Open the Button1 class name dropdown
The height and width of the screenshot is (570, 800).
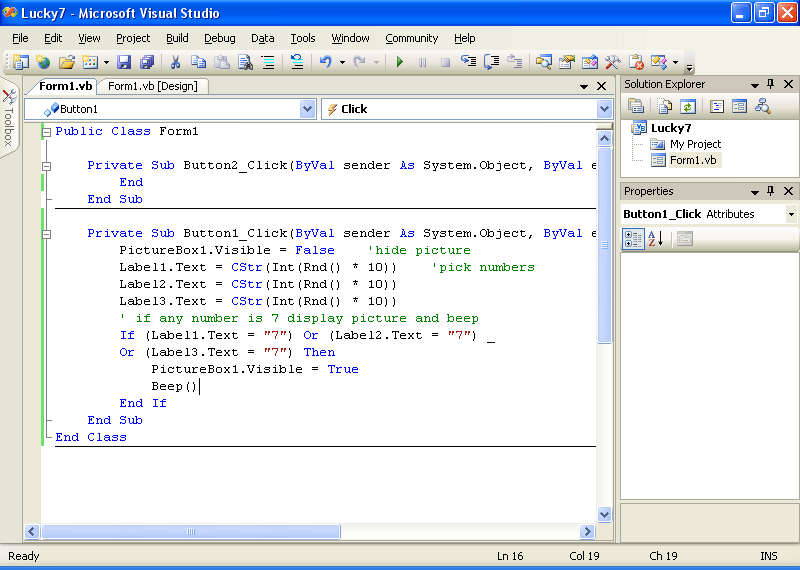307,109
